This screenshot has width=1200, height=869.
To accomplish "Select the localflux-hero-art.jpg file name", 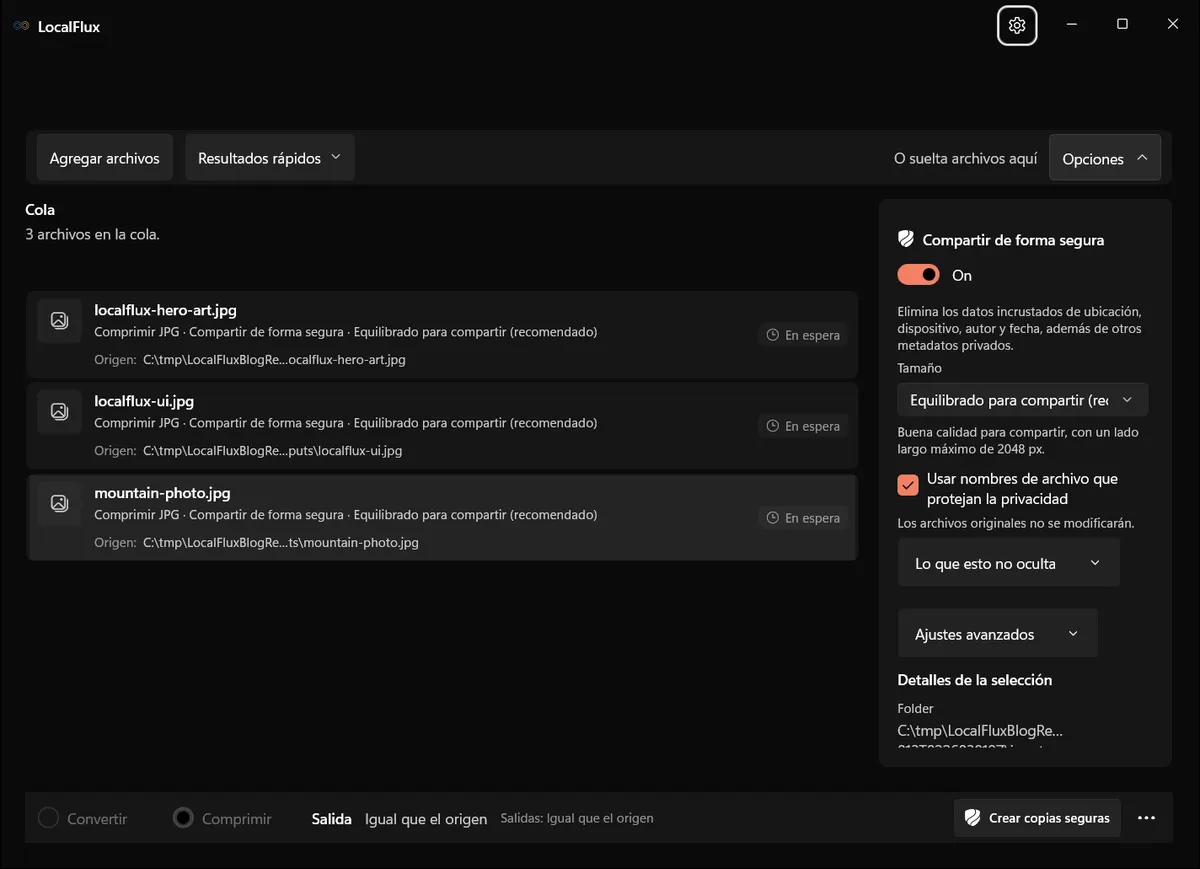I will [x=165, y=310].
